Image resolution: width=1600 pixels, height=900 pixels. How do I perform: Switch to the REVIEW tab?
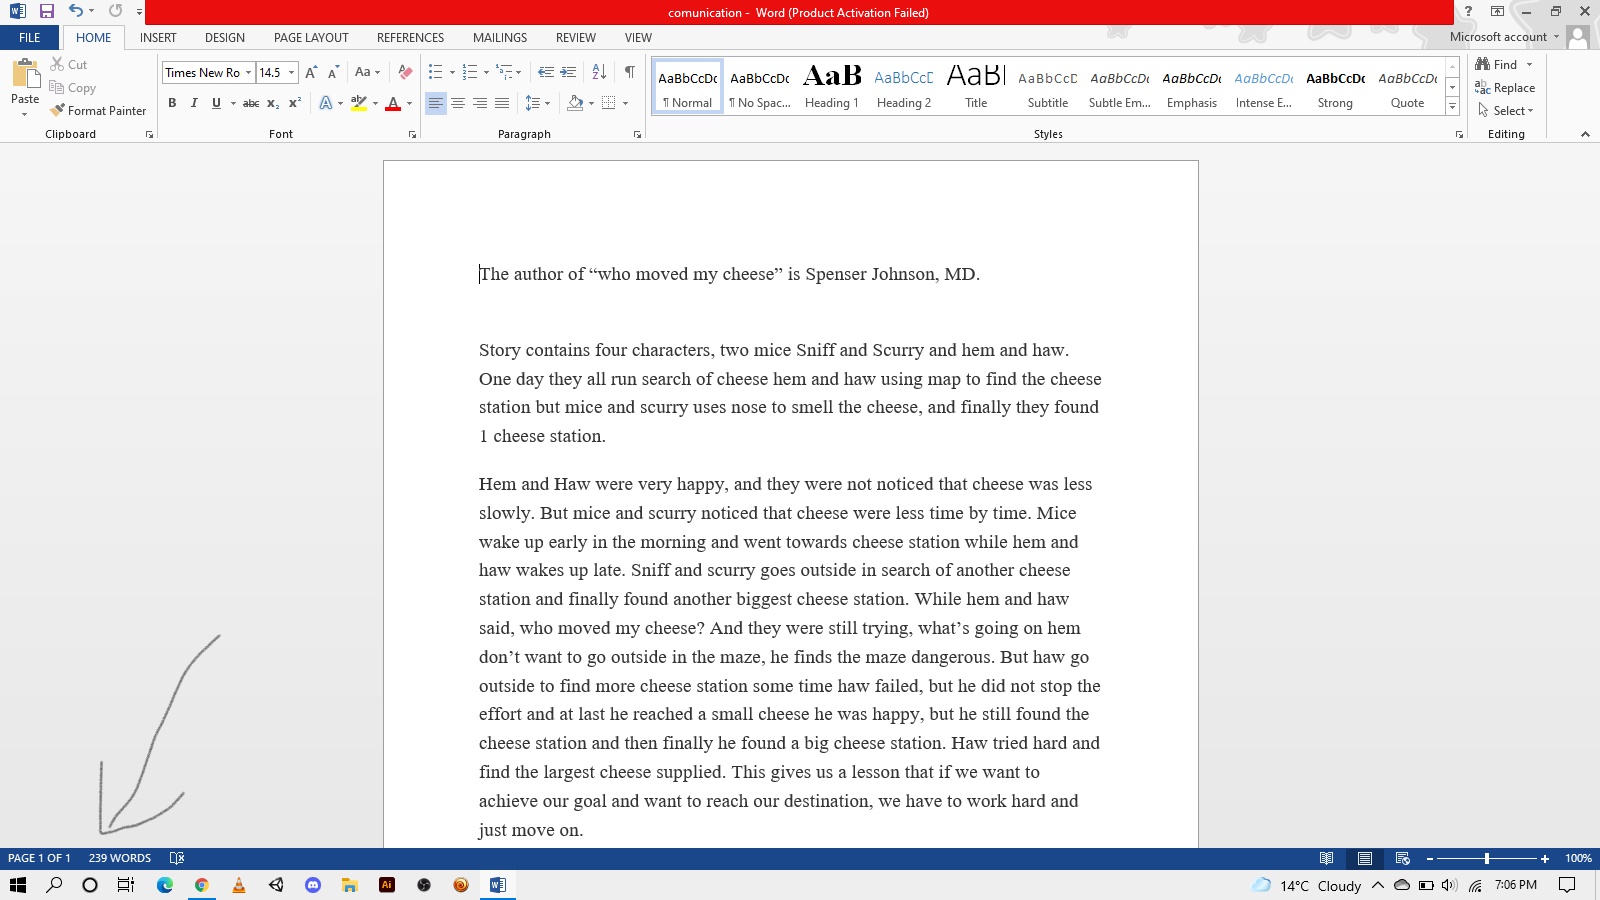tap(576, 38)
